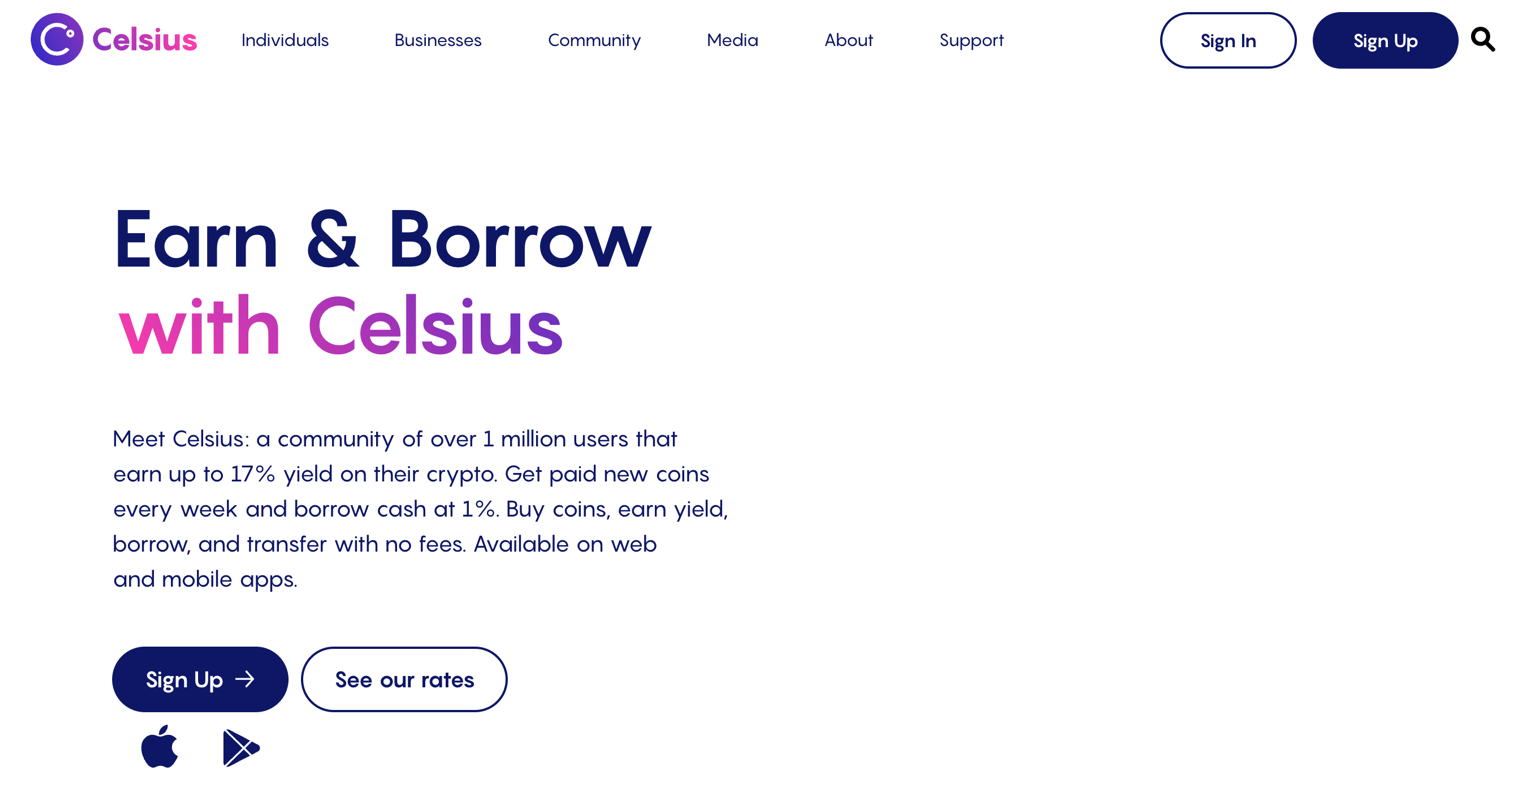The image size is (1534, 808).
Task: Click the word Celsius in pink header logo
Action: click(x=145, y=40)
